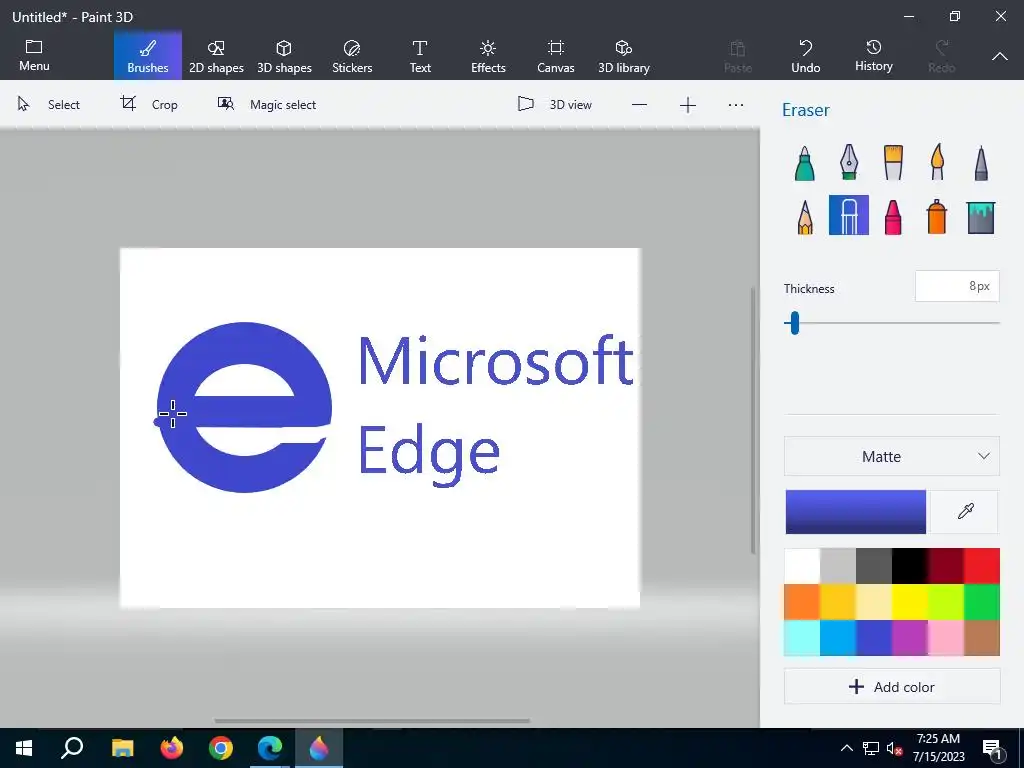
Task: Open the Windows Start menu
Action: (24, 748)
